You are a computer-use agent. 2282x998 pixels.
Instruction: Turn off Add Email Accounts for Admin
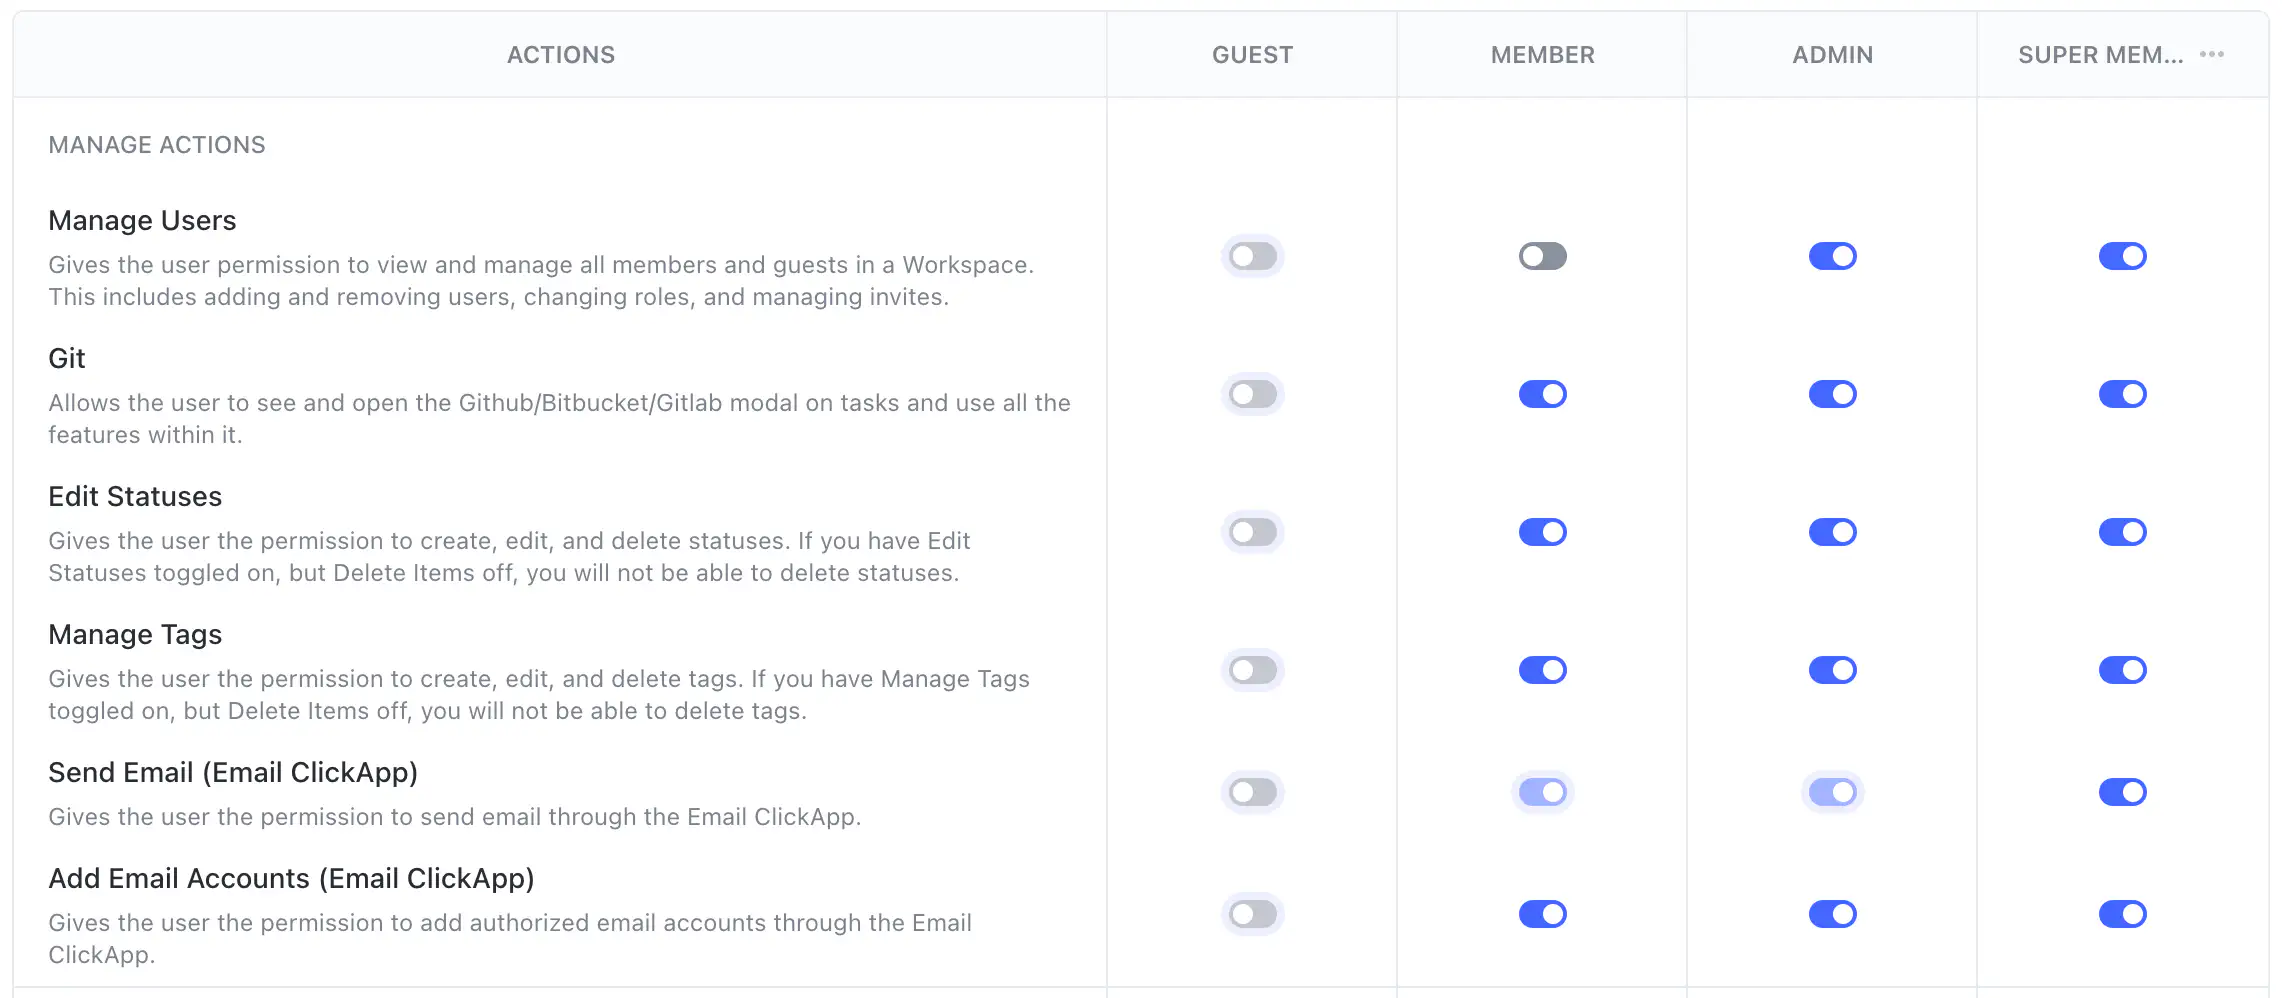point(1833,914)
